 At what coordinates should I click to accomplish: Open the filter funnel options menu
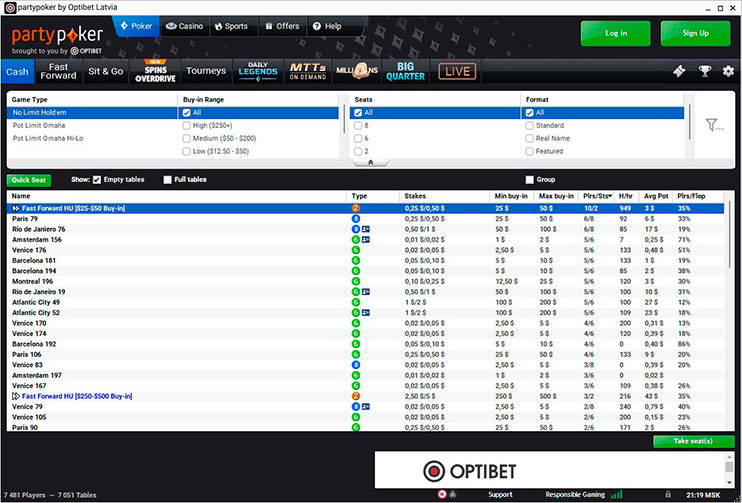click(x=713, y=125)
